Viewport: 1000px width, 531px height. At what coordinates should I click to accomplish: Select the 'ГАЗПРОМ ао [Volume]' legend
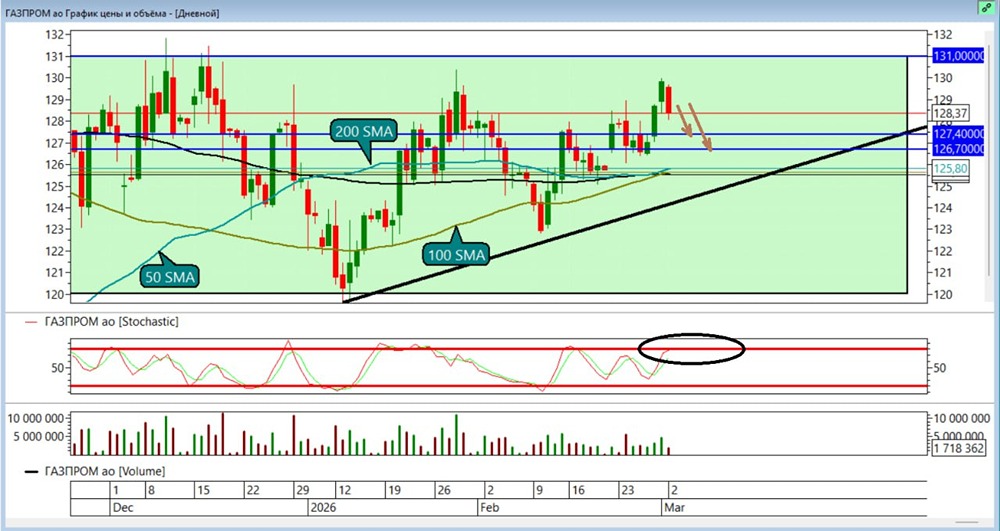coord(105,472)
